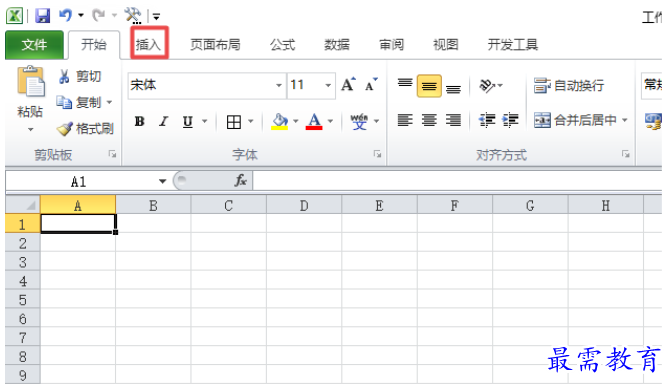Click 合并后居中 Merge and Center
Image resolution: width=669 pixels, height=391 pixels.
pos(575,121)
